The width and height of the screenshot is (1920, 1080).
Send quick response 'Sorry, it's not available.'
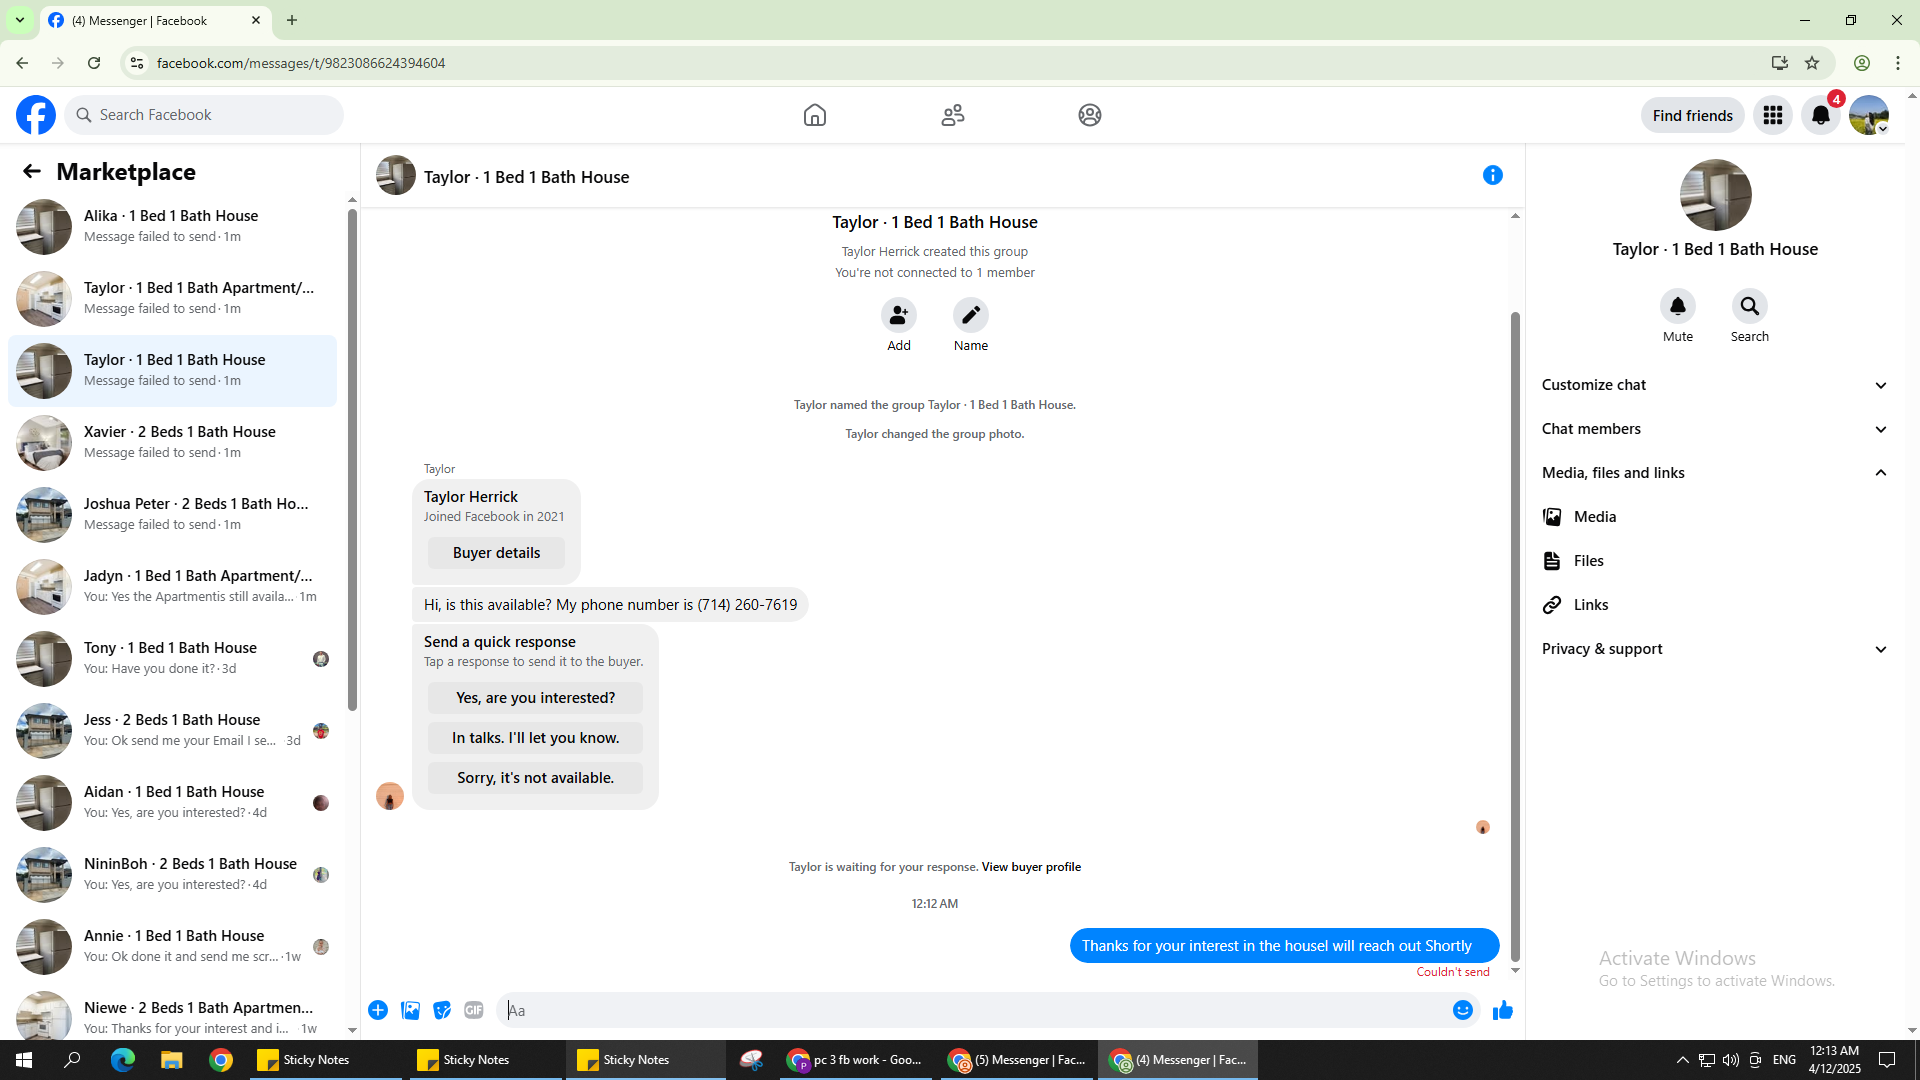point(535,778)
